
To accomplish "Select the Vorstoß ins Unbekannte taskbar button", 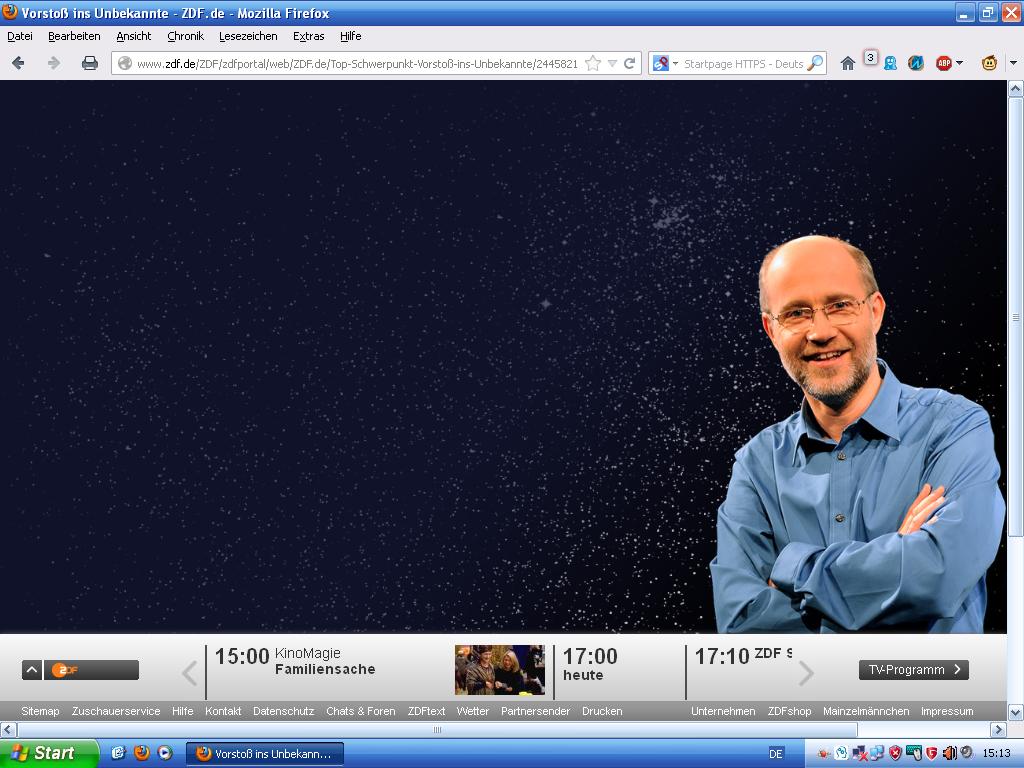I will pyautogui.click(x=264, y=754).
